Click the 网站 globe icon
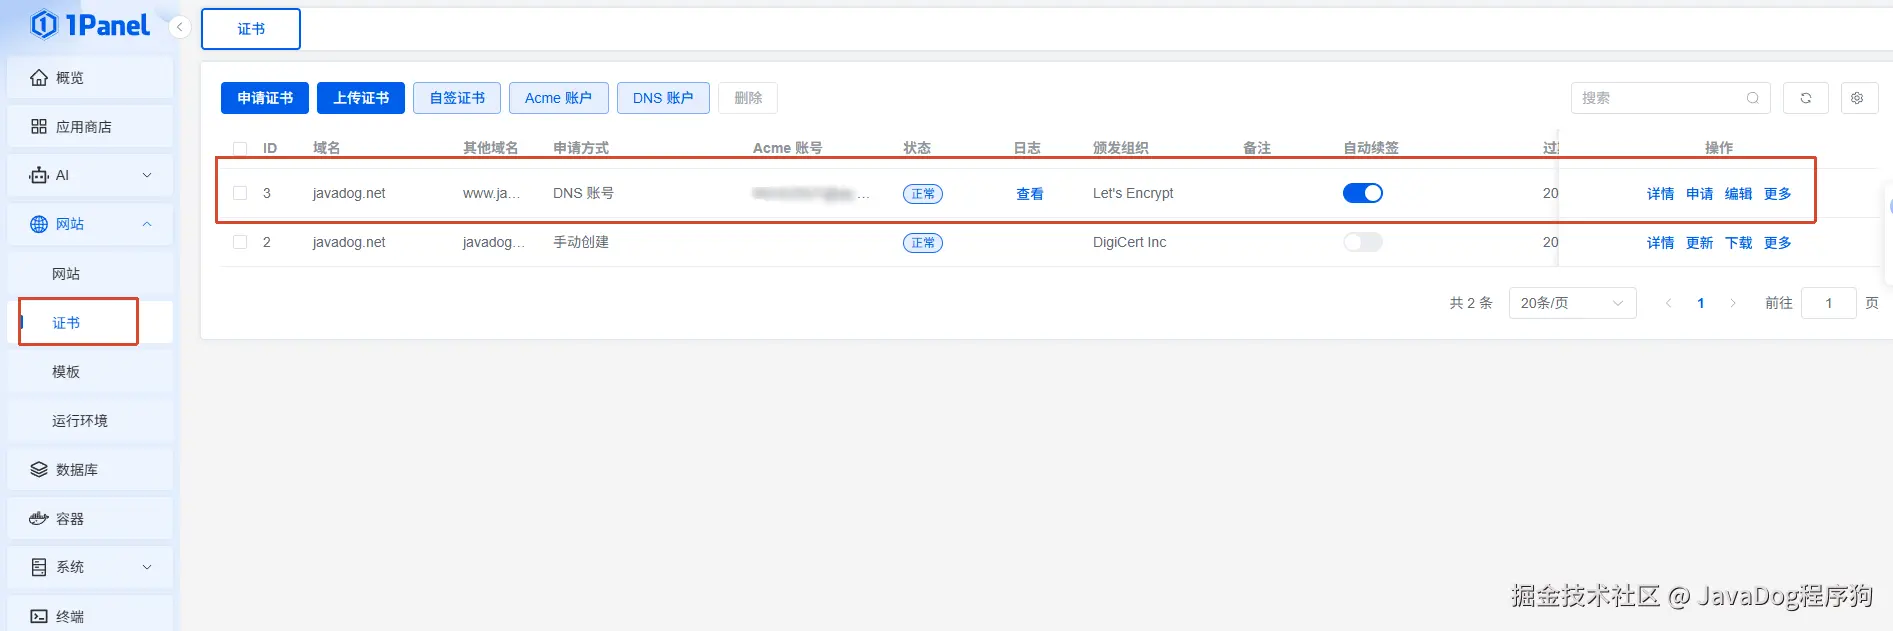 coord(39,224)
